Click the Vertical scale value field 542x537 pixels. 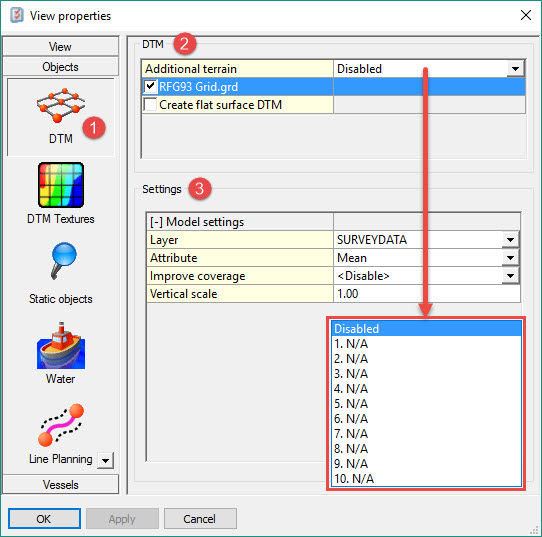427,294
